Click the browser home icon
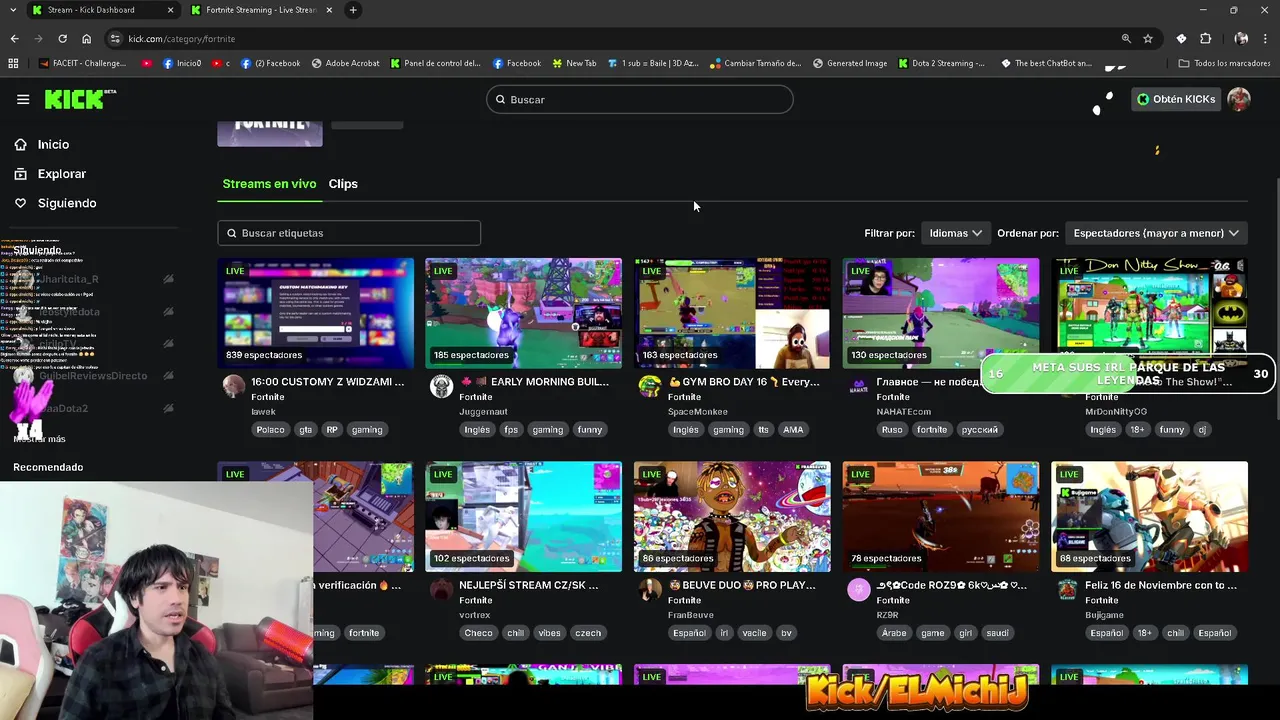 [x=86, y=38]
